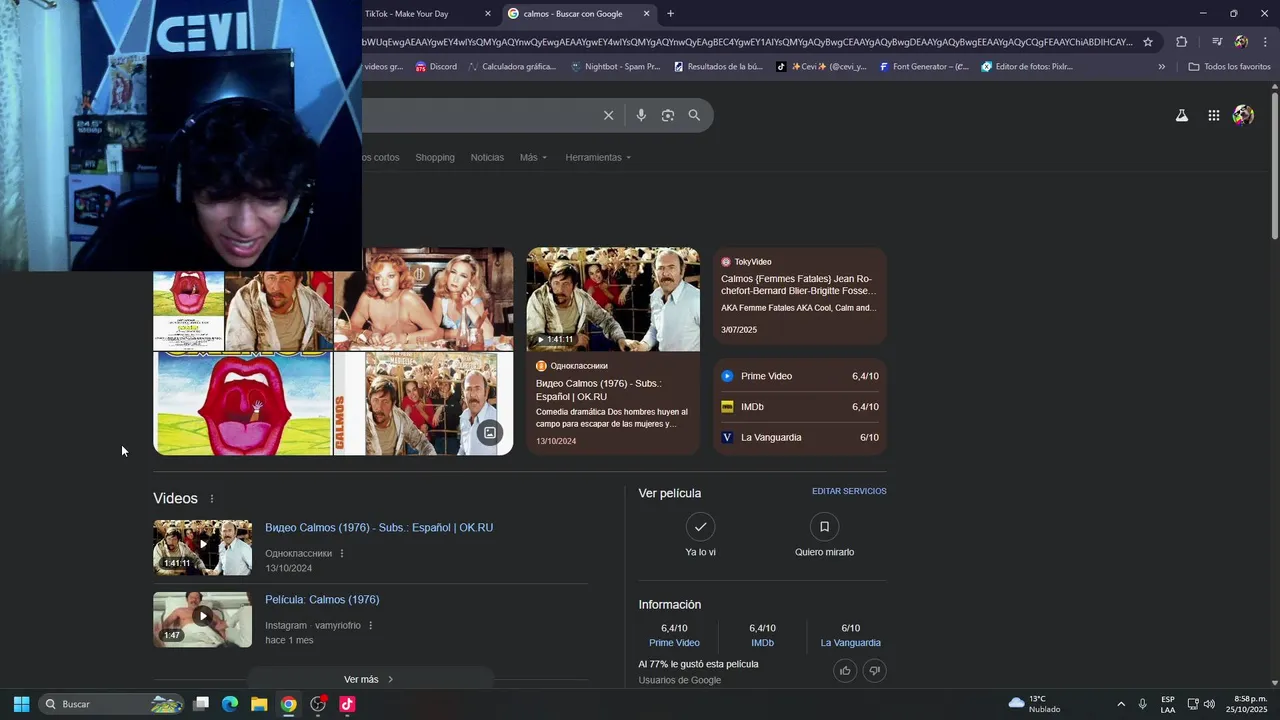Click EDITAR SERVICIOS link

[849, 491]
